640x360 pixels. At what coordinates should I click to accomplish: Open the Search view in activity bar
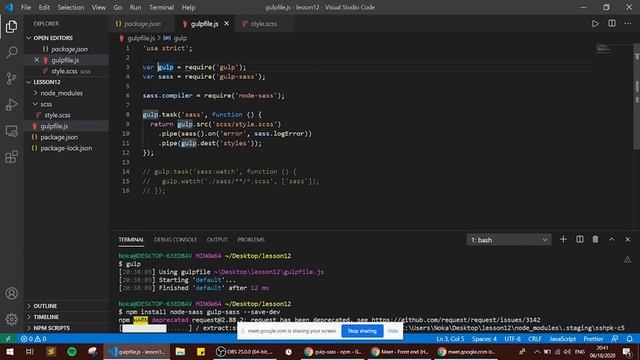point(11,52)
